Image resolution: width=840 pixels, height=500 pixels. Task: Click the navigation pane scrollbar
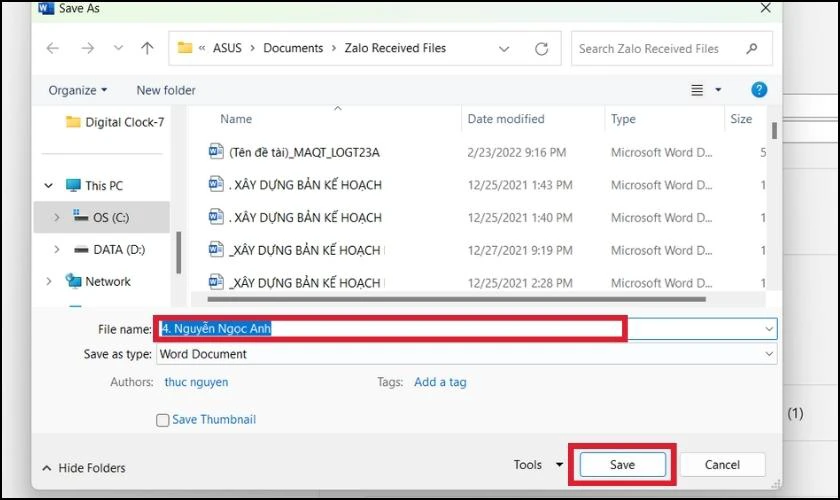178,252
